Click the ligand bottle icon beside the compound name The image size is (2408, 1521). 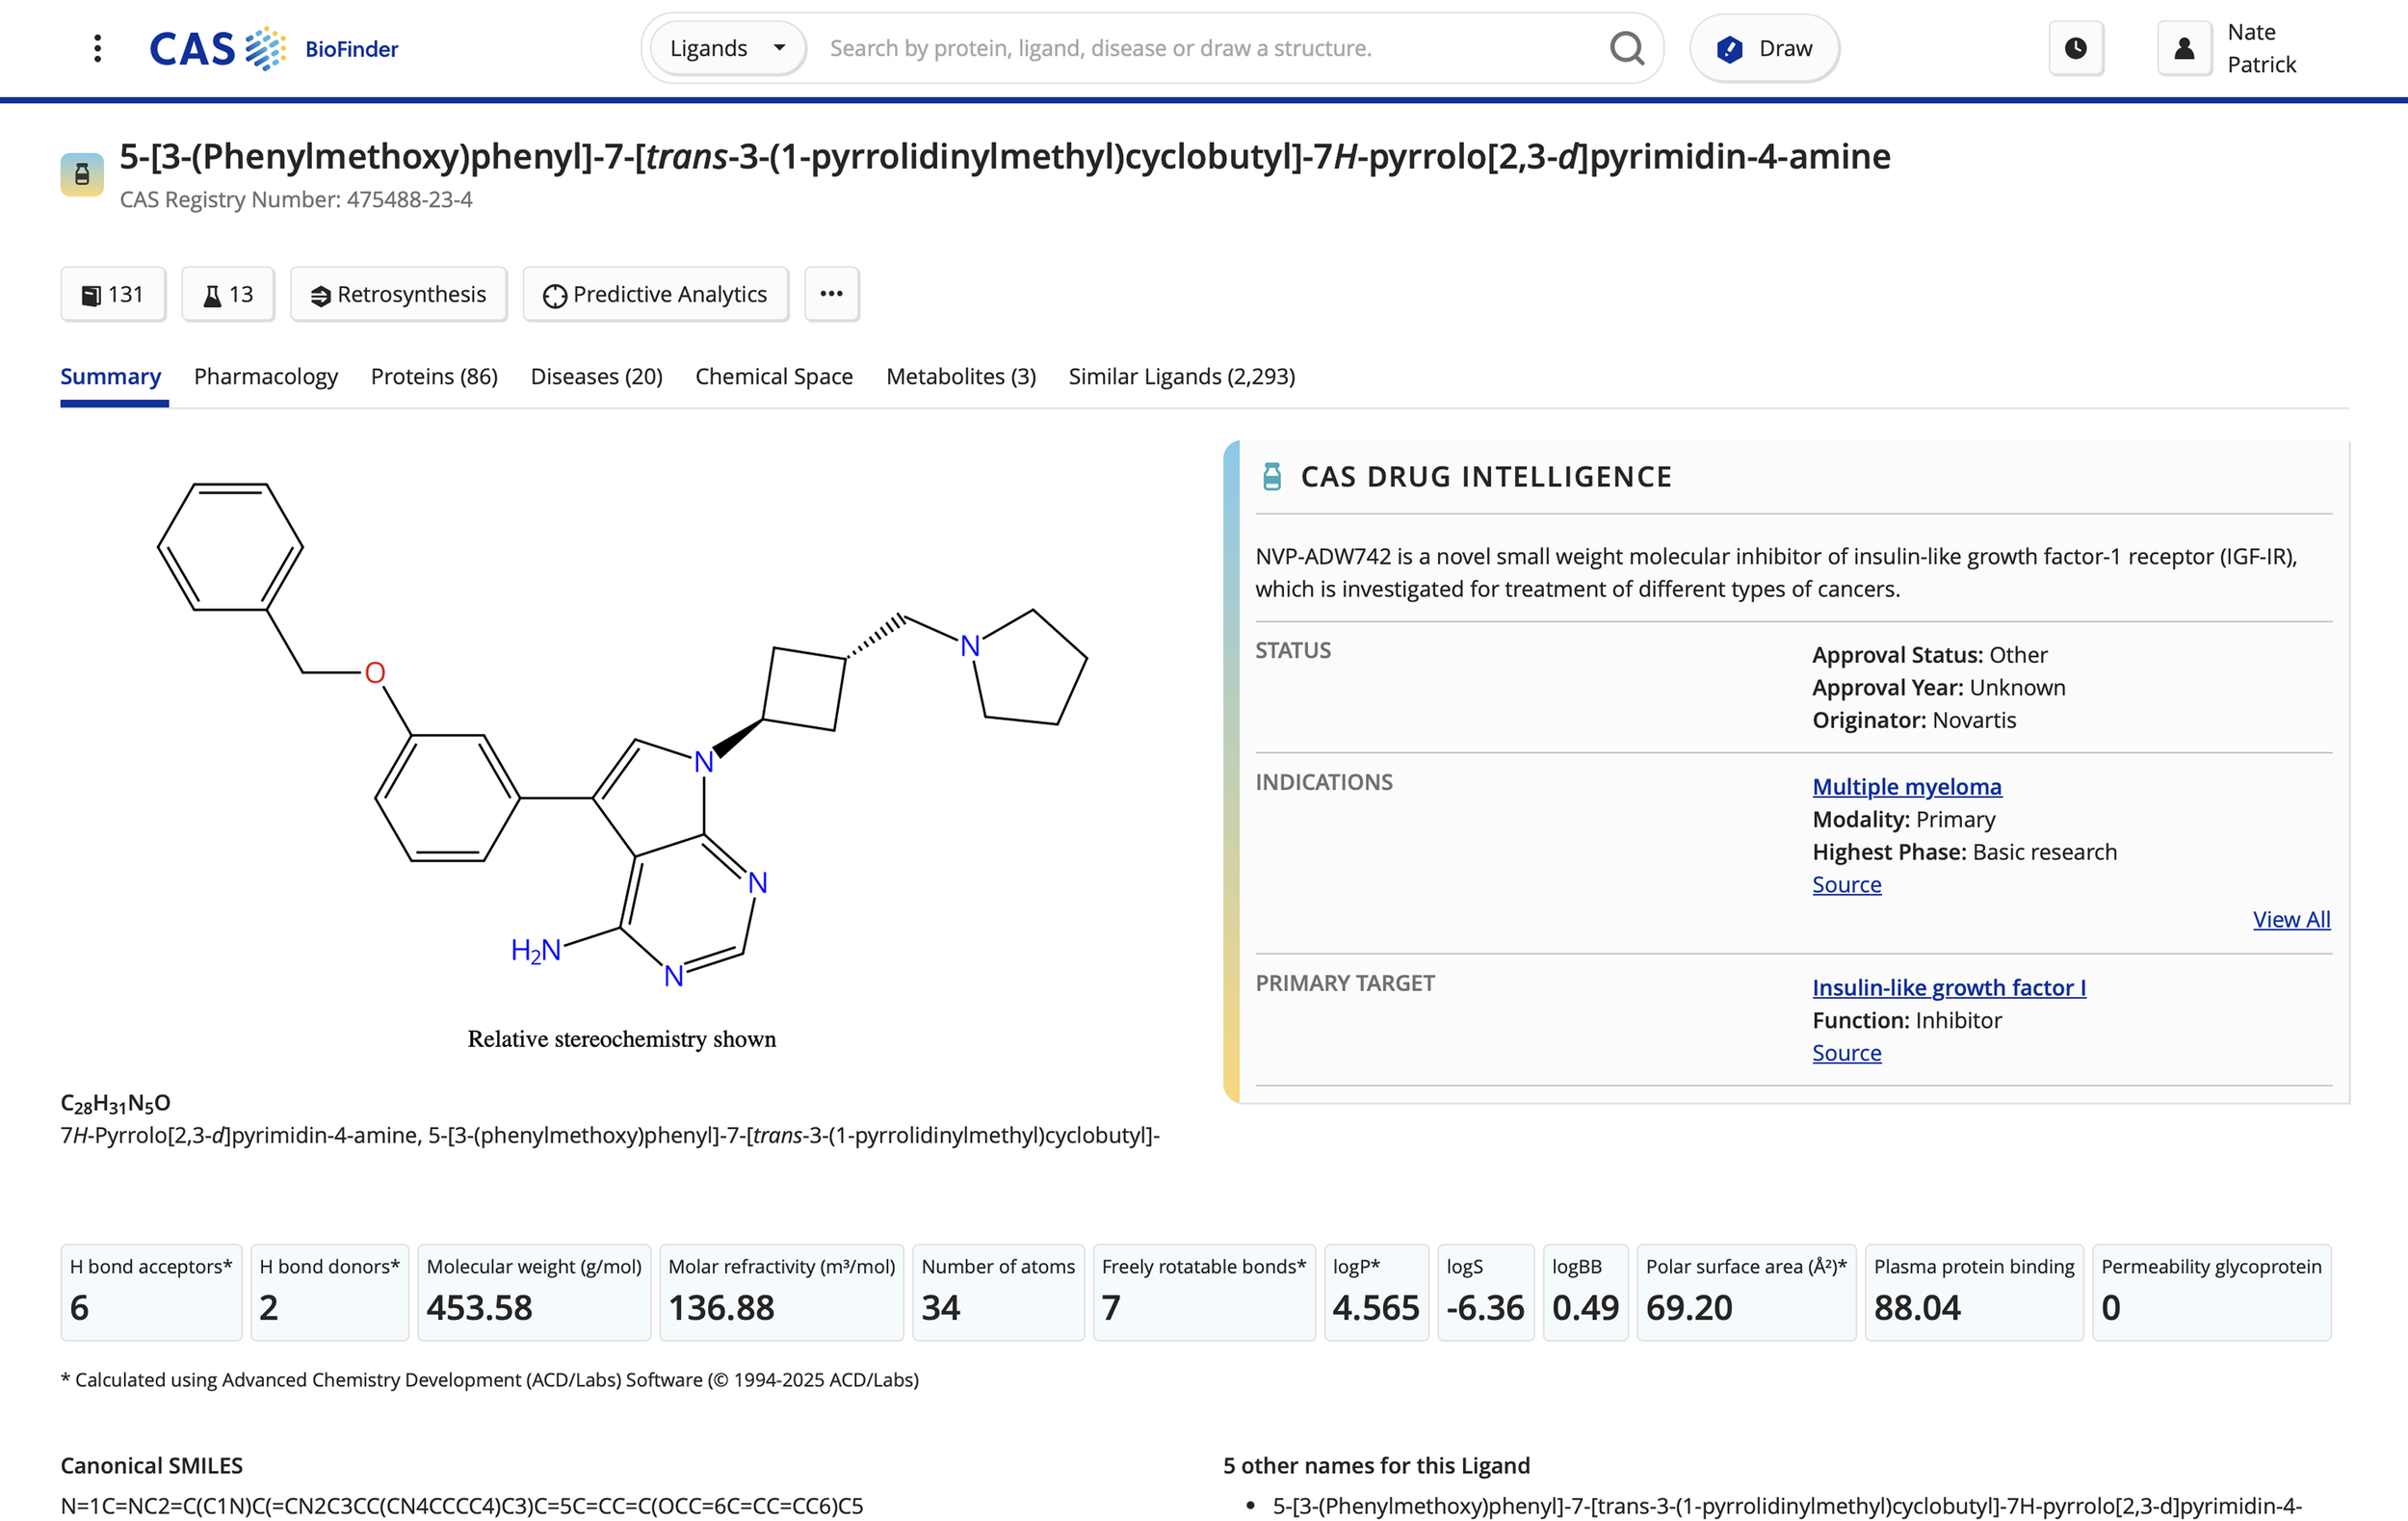pyautogui.click(x=81, y=172)
